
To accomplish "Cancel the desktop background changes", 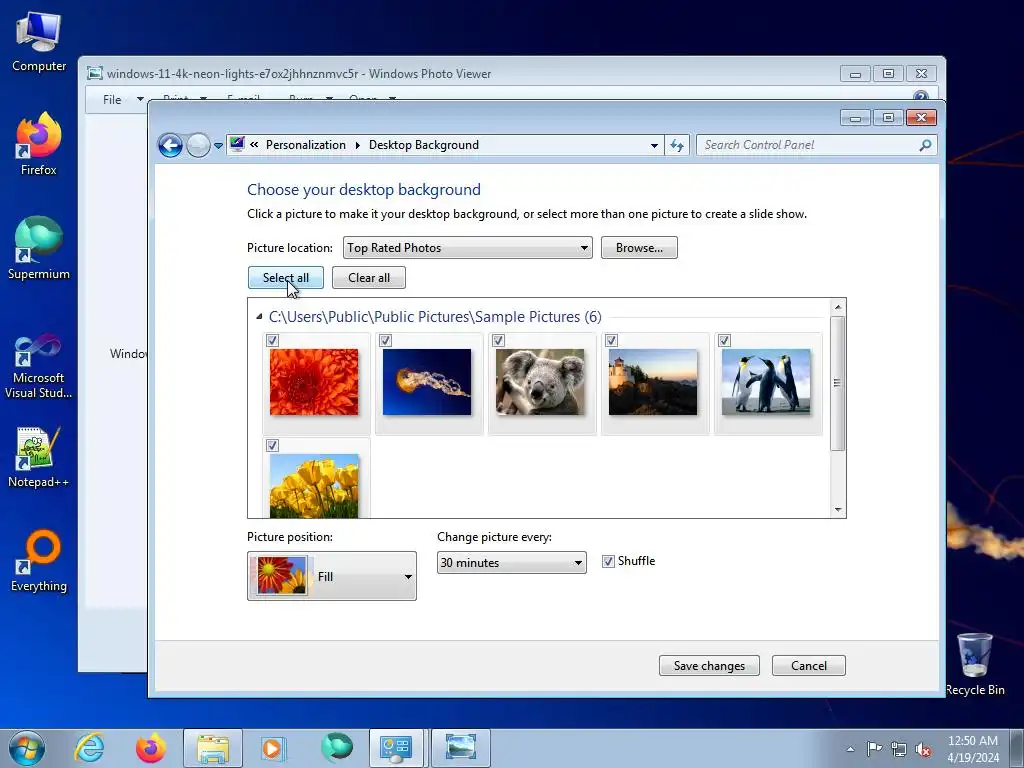I will point(809,665).
